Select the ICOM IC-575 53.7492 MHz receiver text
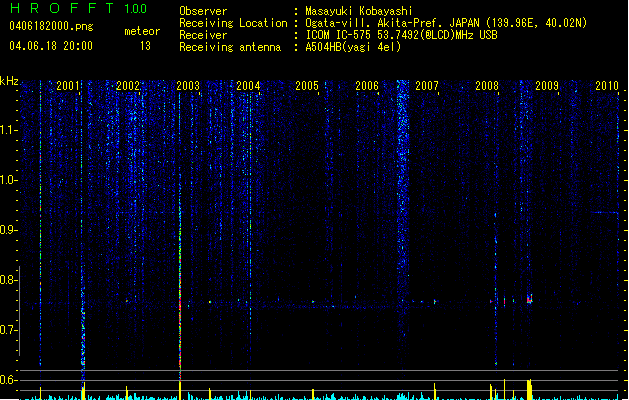Image resolution: width=629 pixels, height=400 pixels. point(402,35)
